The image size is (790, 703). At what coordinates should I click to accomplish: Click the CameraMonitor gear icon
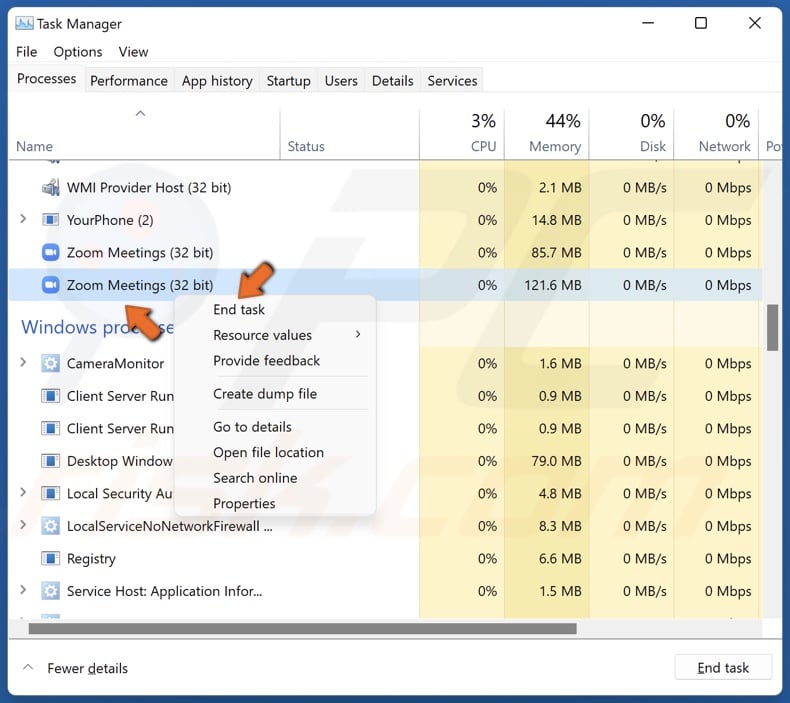[x=50, y=363]
